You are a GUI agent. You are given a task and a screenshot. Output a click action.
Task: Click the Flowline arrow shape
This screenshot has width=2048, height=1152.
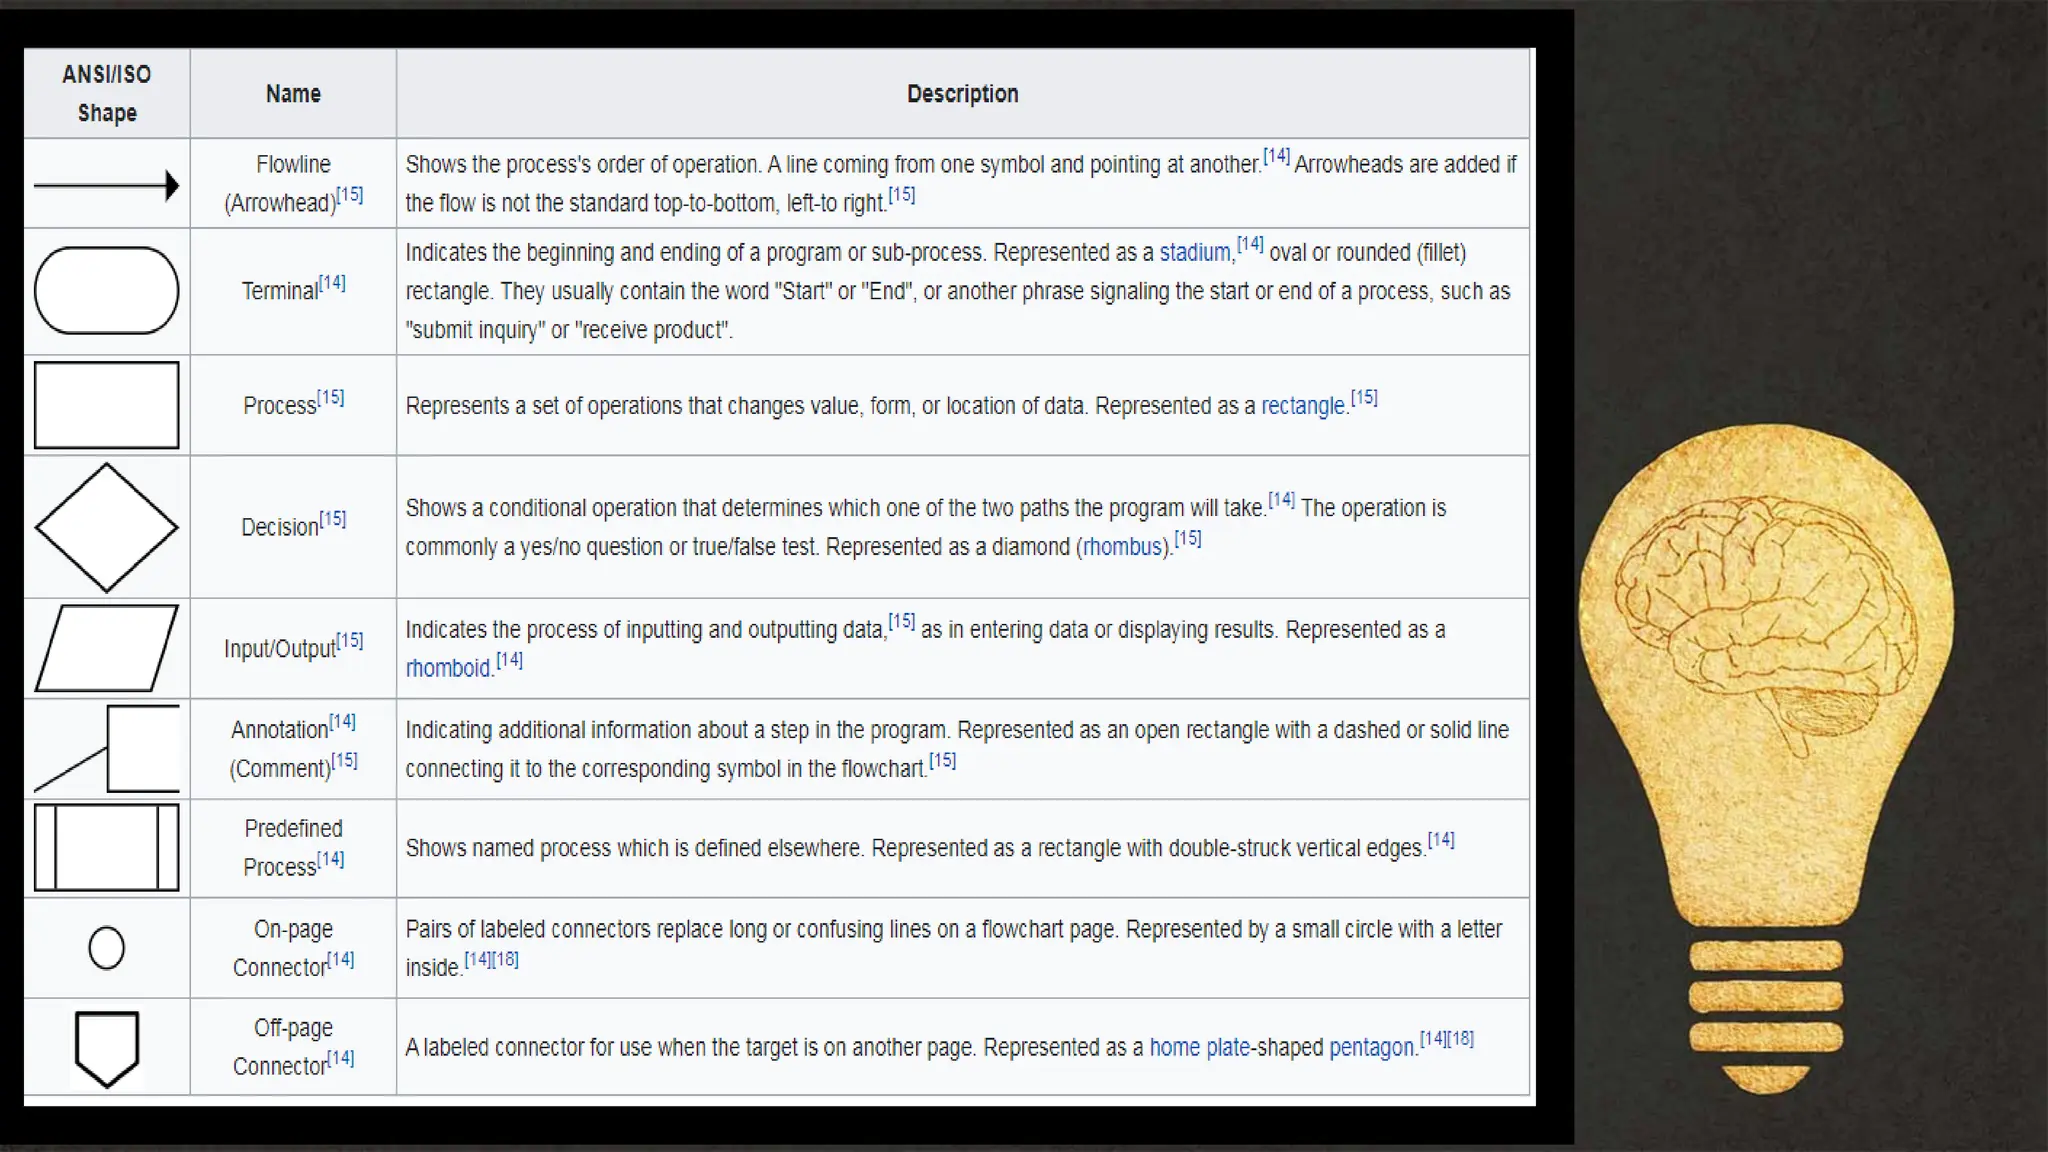click(x=106, y=185)
